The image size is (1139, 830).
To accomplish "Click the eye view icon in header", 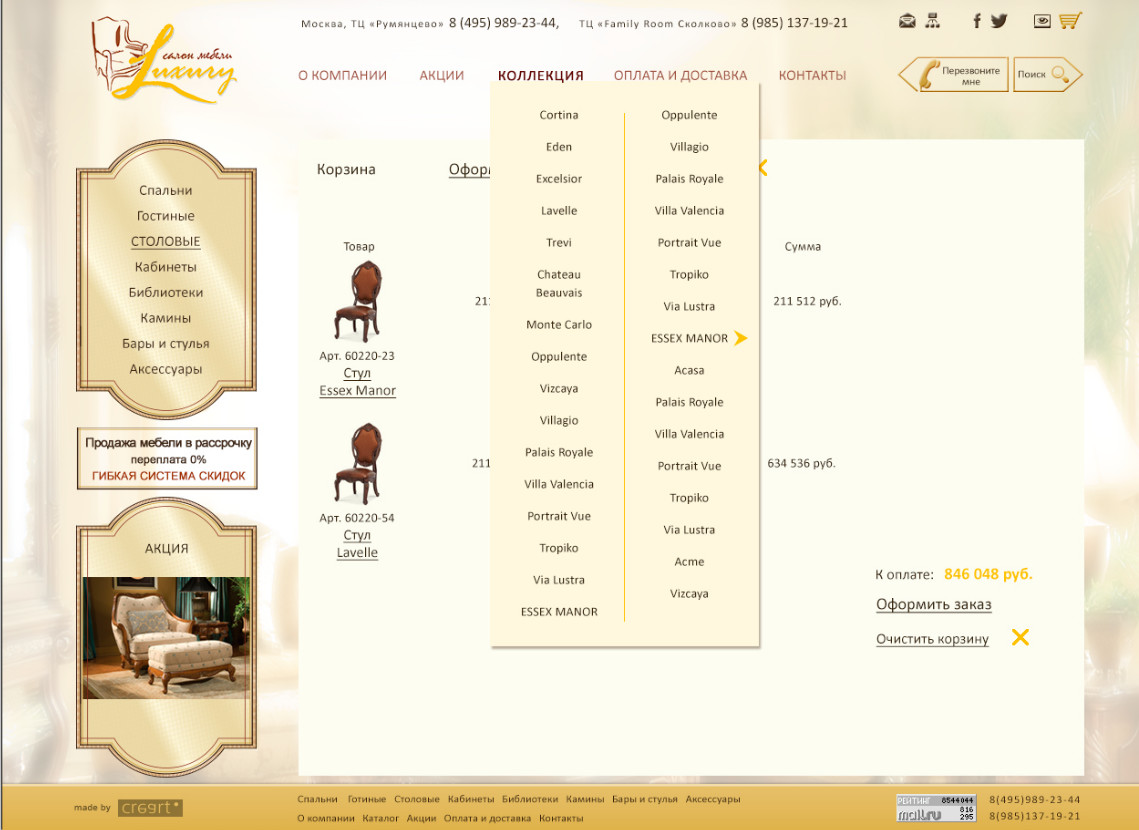I will click(1042, 21).
